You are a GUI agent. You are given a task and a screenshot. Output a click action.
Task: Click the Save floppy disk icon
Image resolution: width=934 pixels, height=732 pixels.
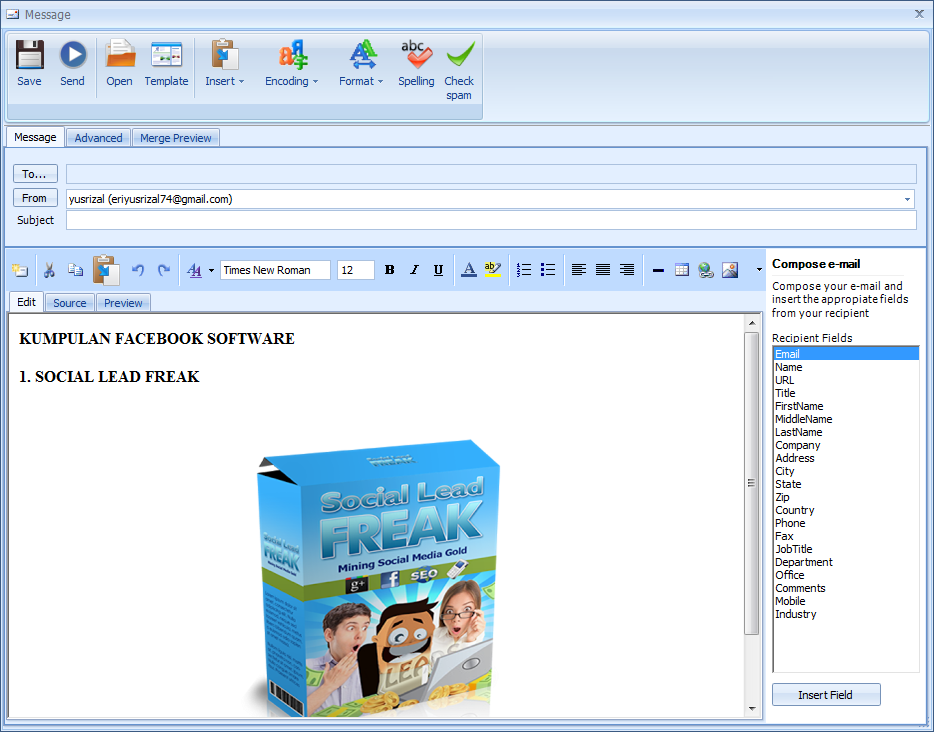[29, 55]
